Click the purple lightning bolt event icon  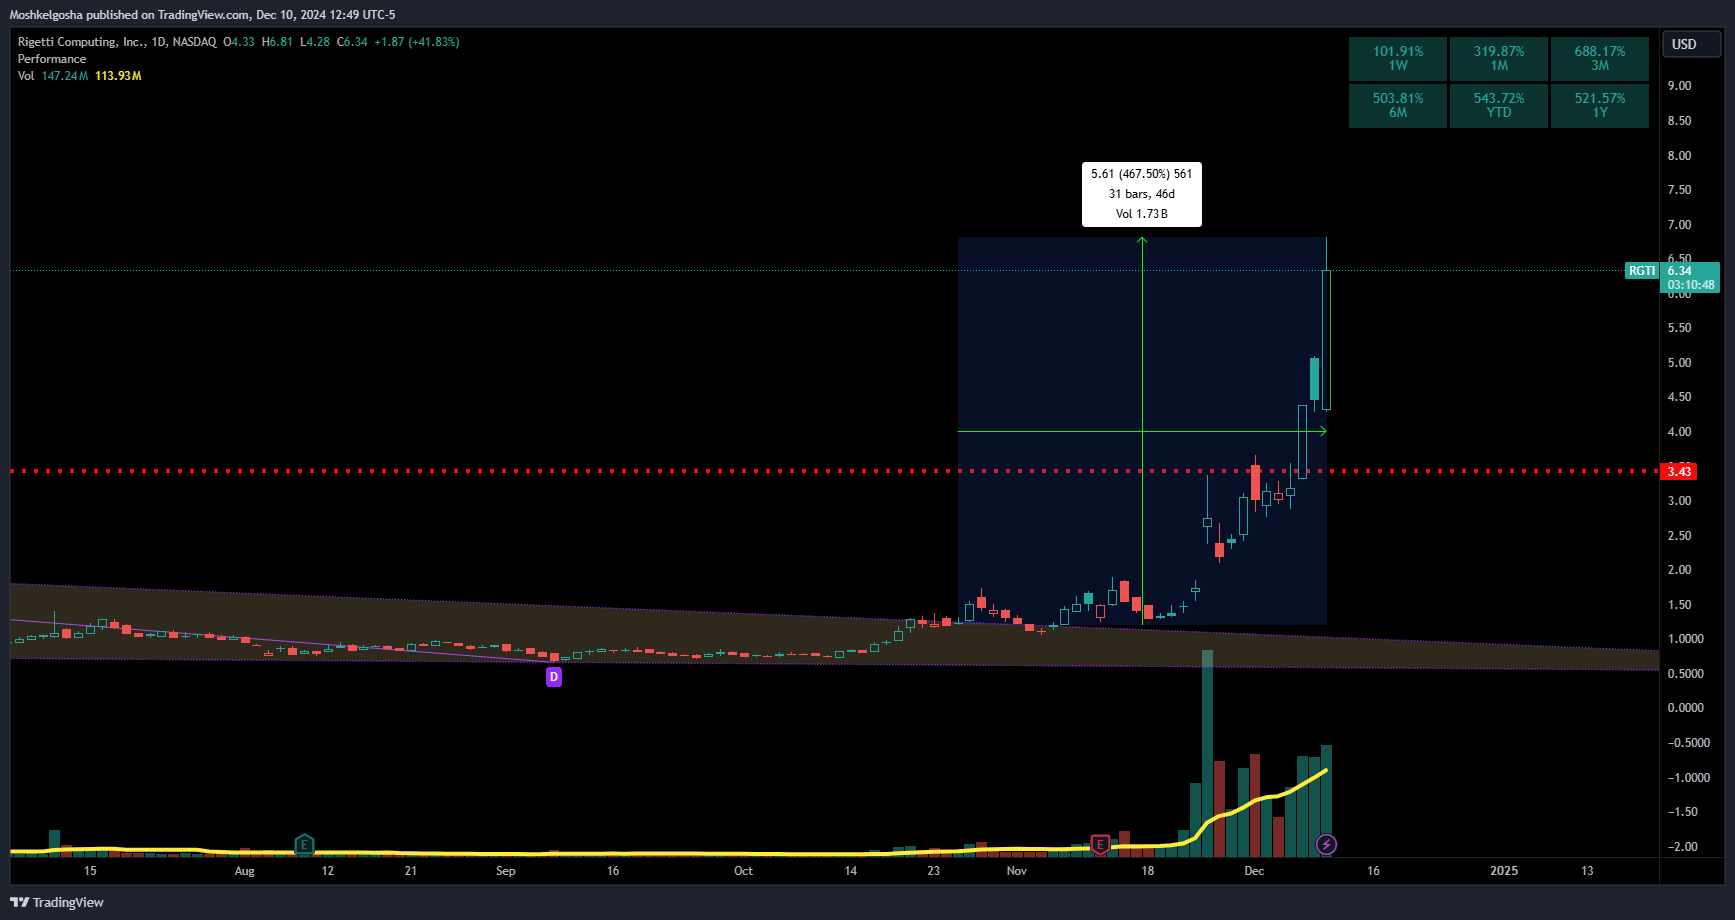tap(1326, 845)
